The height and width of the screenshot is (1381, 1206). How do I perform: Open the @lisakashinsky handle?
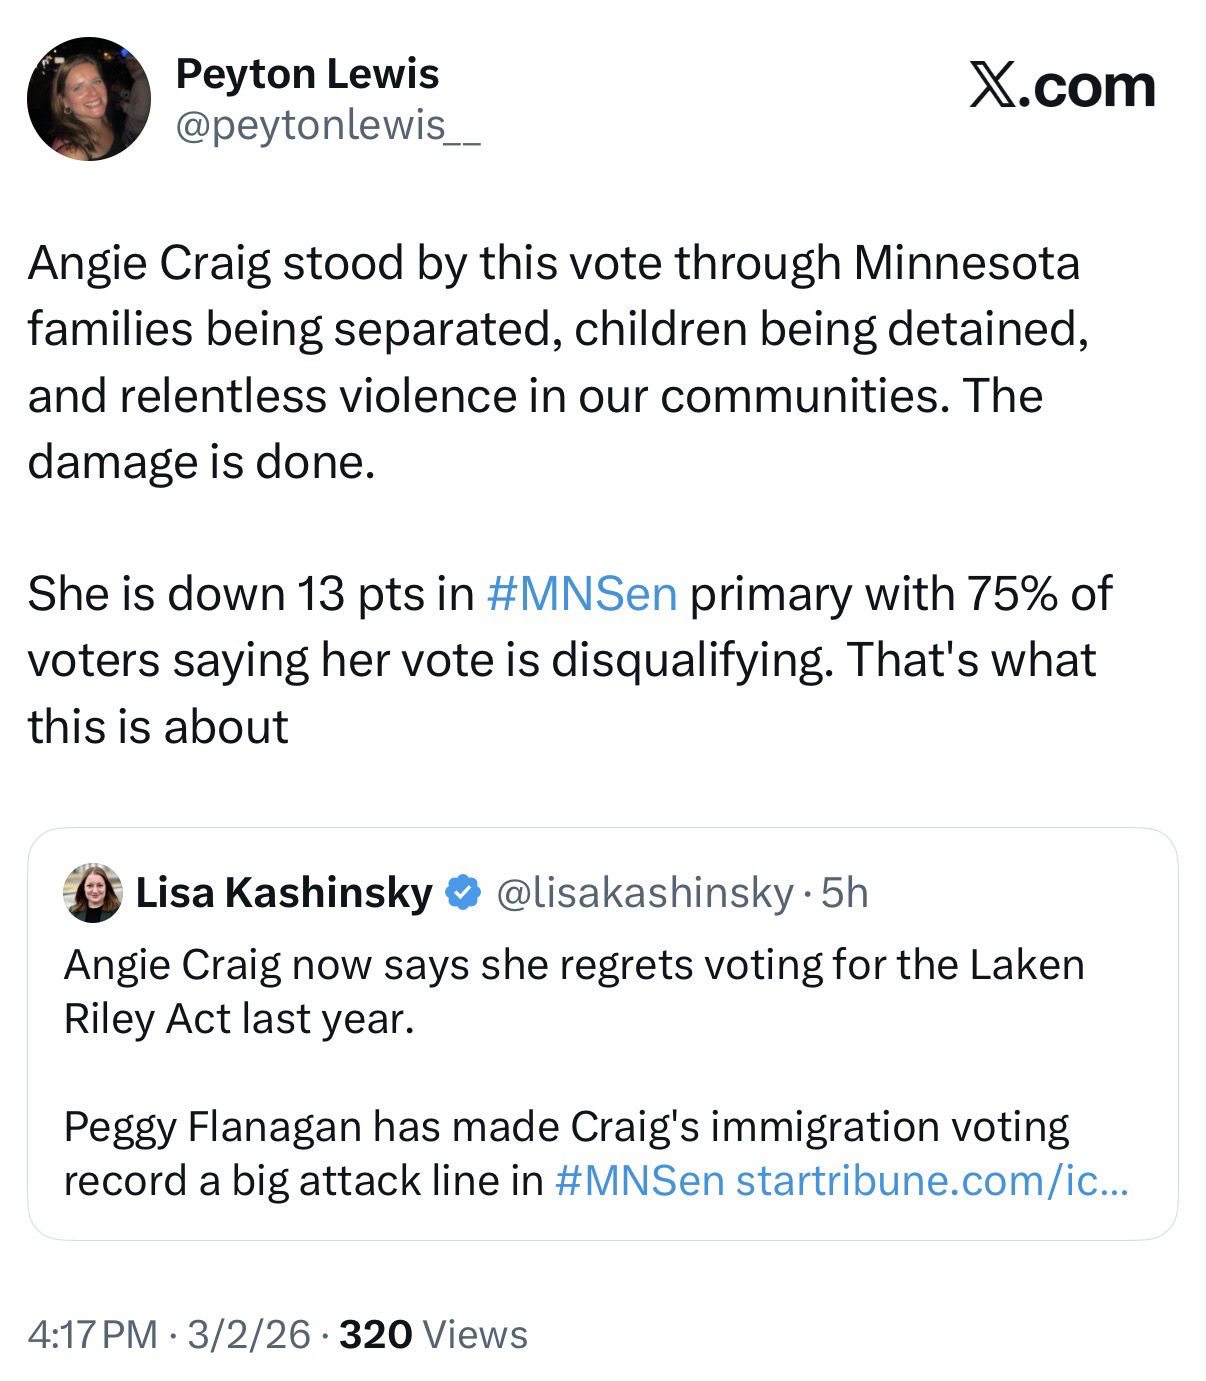tap(645, 892)
